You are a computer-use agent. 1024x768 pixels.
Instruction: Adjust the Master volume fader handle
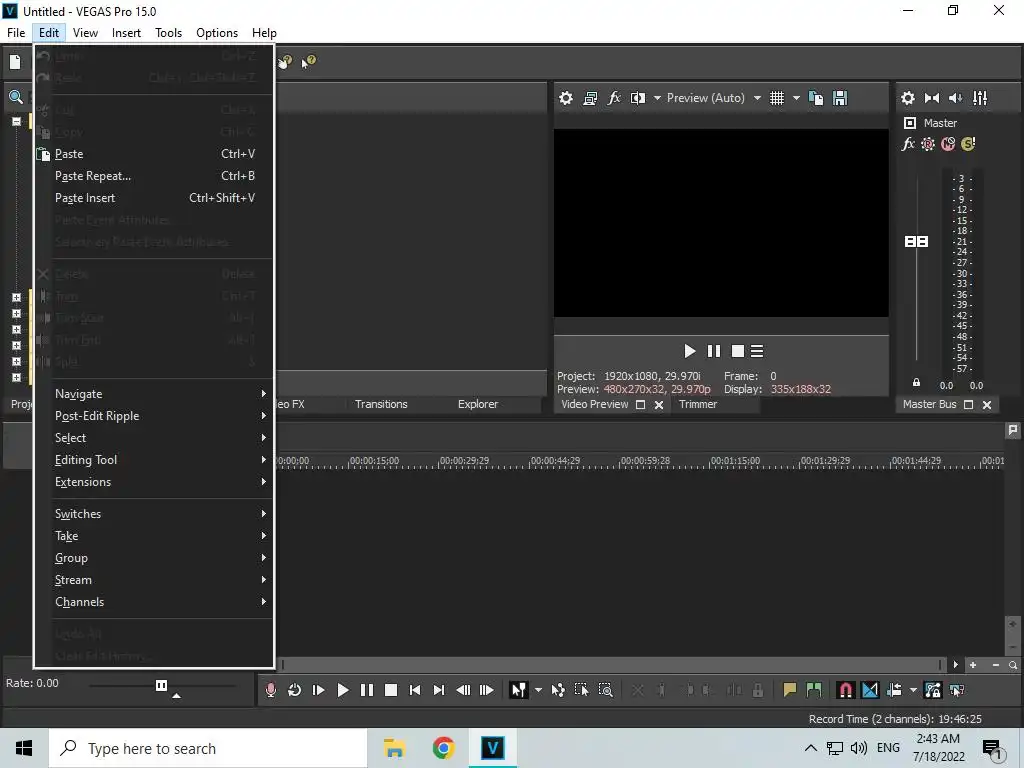pyautogui.click(x=916, y=242)
